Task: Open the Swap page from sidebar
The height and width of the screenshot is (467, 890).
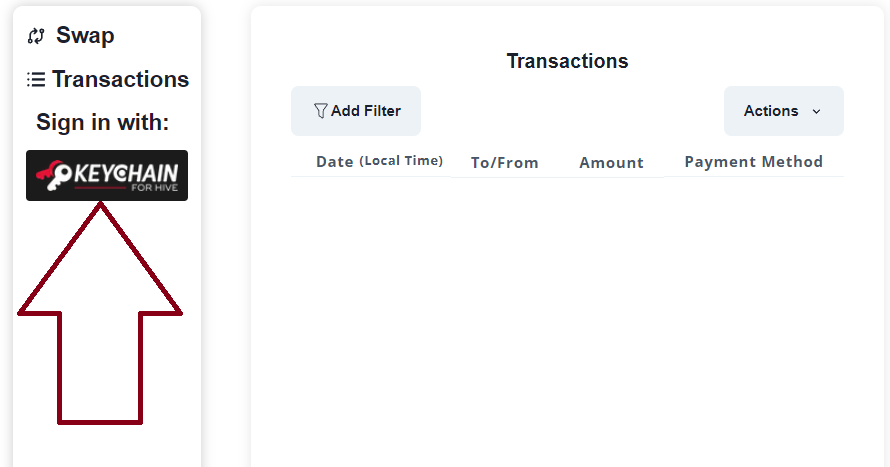Action: click(x=71, y=35)
